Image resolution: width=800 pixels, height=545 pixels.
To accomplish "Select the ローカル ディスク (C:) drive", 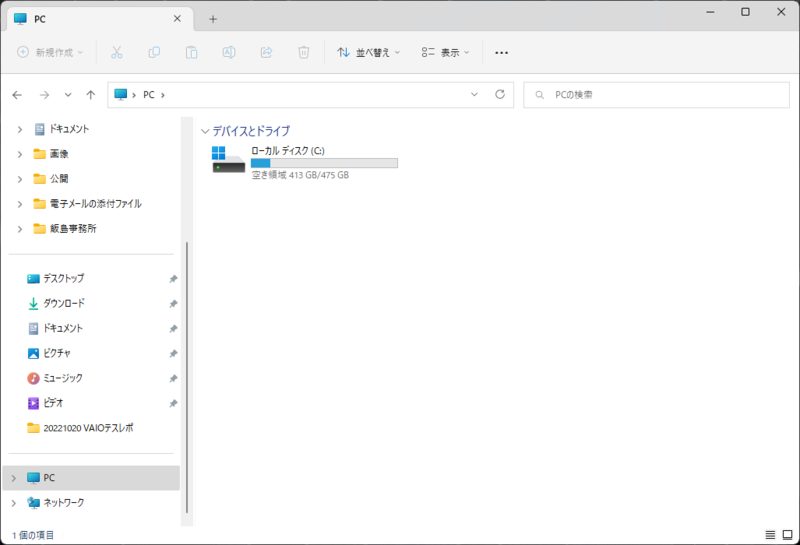I will point(305,162).
